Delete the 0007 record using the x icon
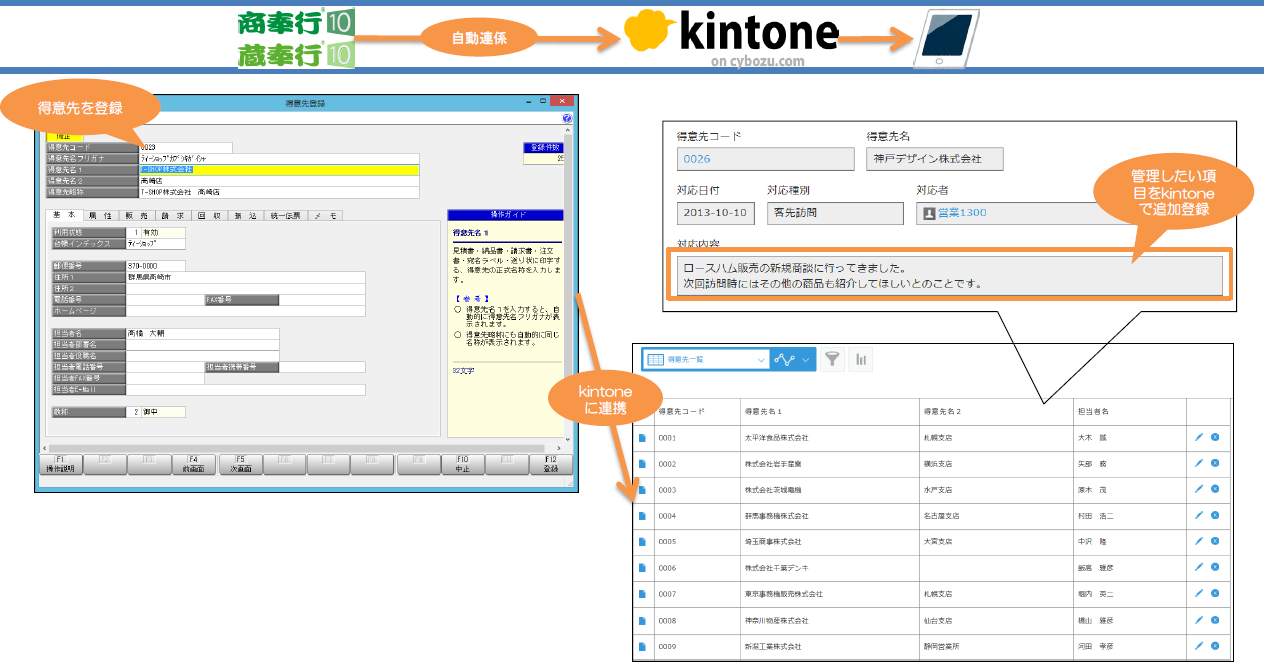 (1215, 593)
